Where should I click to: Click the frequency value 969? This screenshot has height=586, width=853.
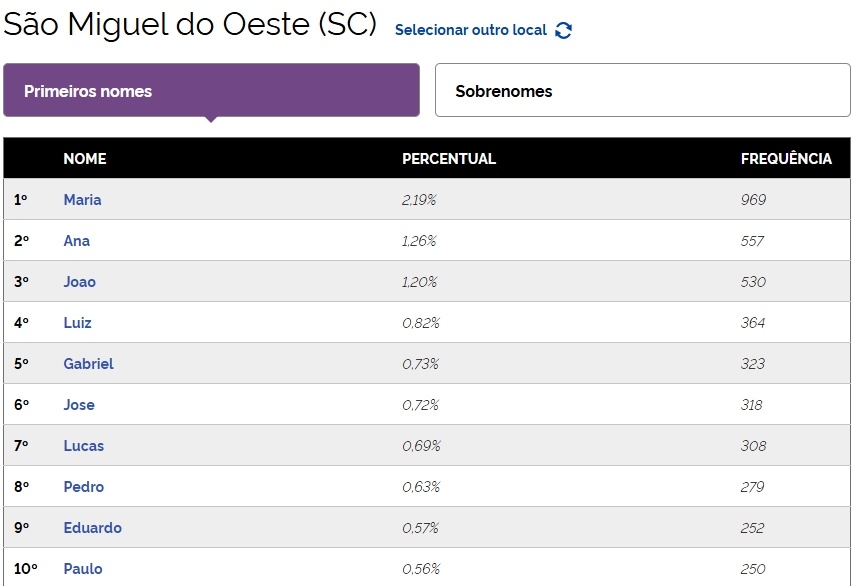[x=753, y=200]
